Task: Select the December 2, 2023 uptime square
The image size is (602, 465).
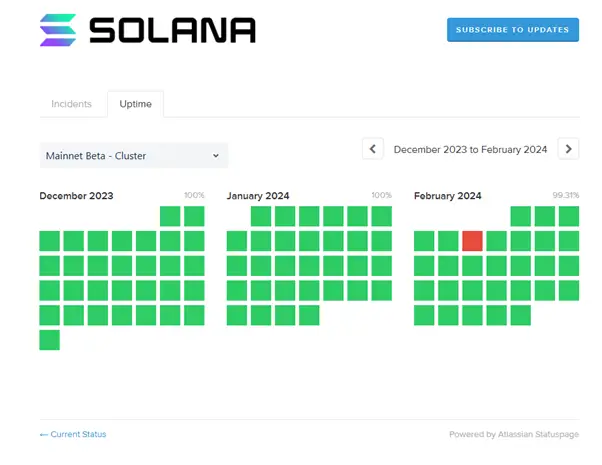Action: [x=194, y=216]
